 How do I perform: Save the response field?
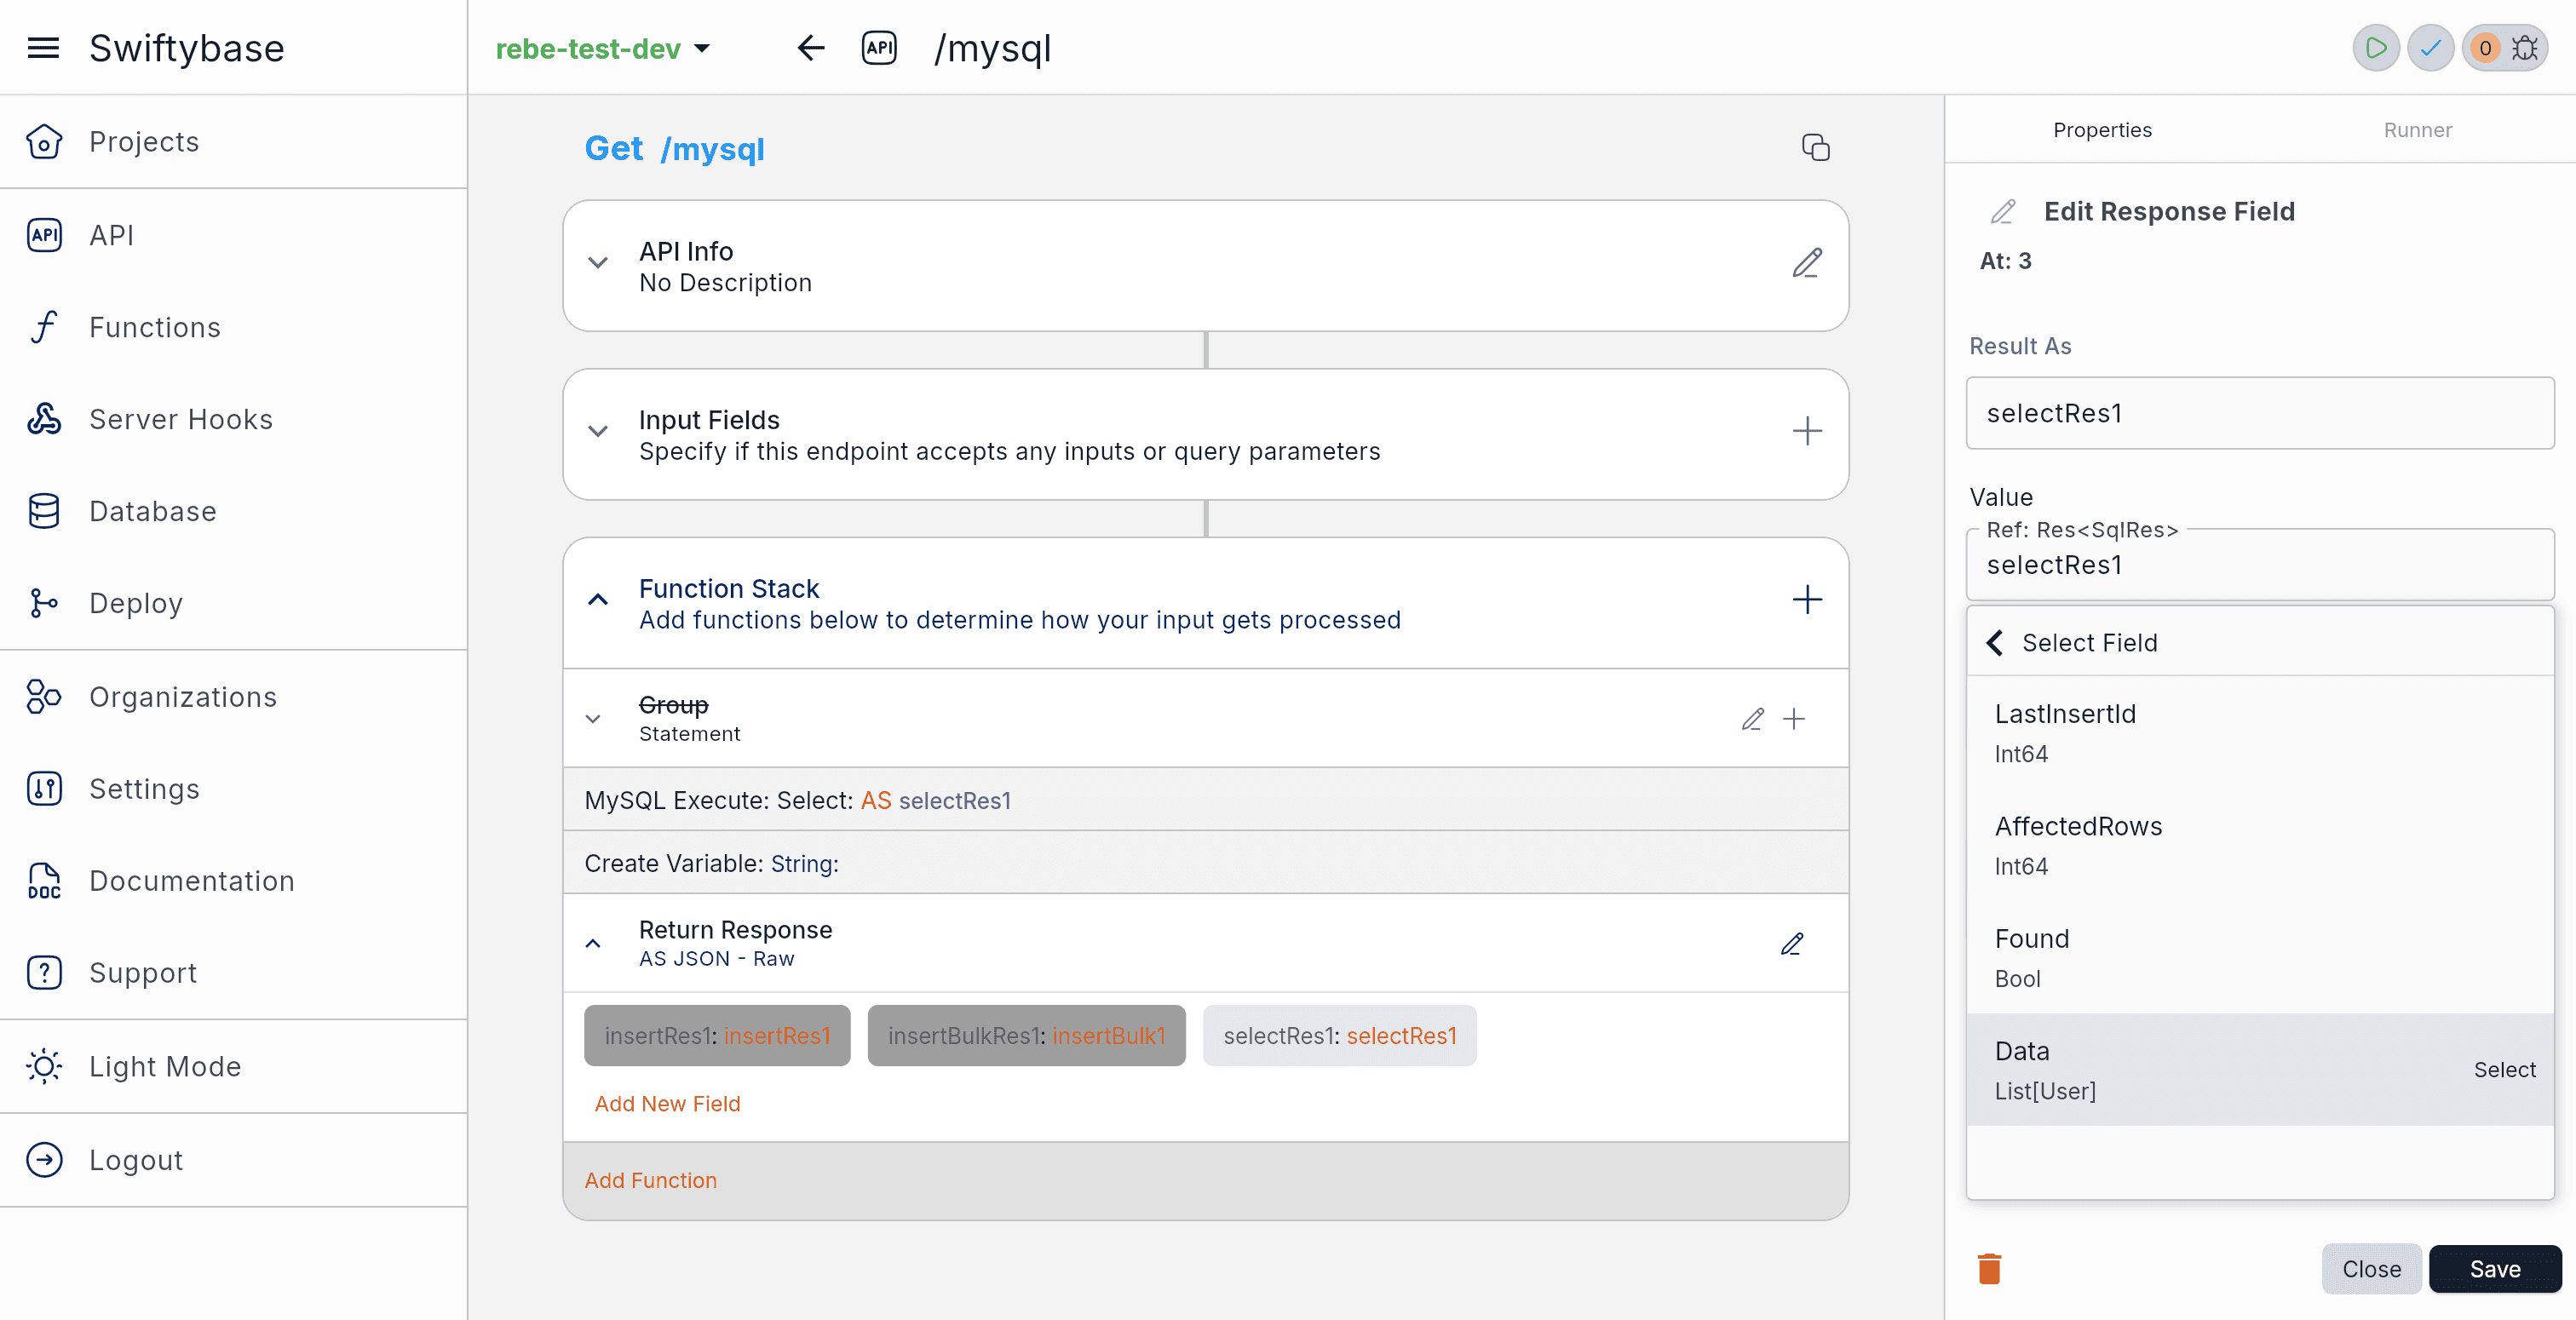(2495, 1269)
